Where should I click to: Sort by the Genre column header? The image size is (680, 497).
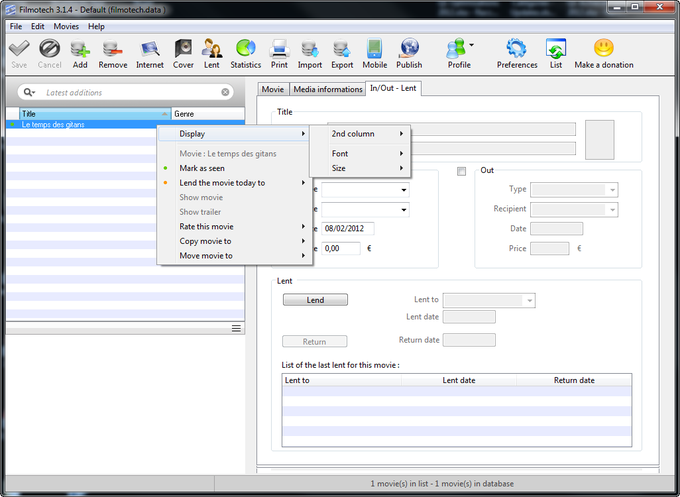point(208,114)
